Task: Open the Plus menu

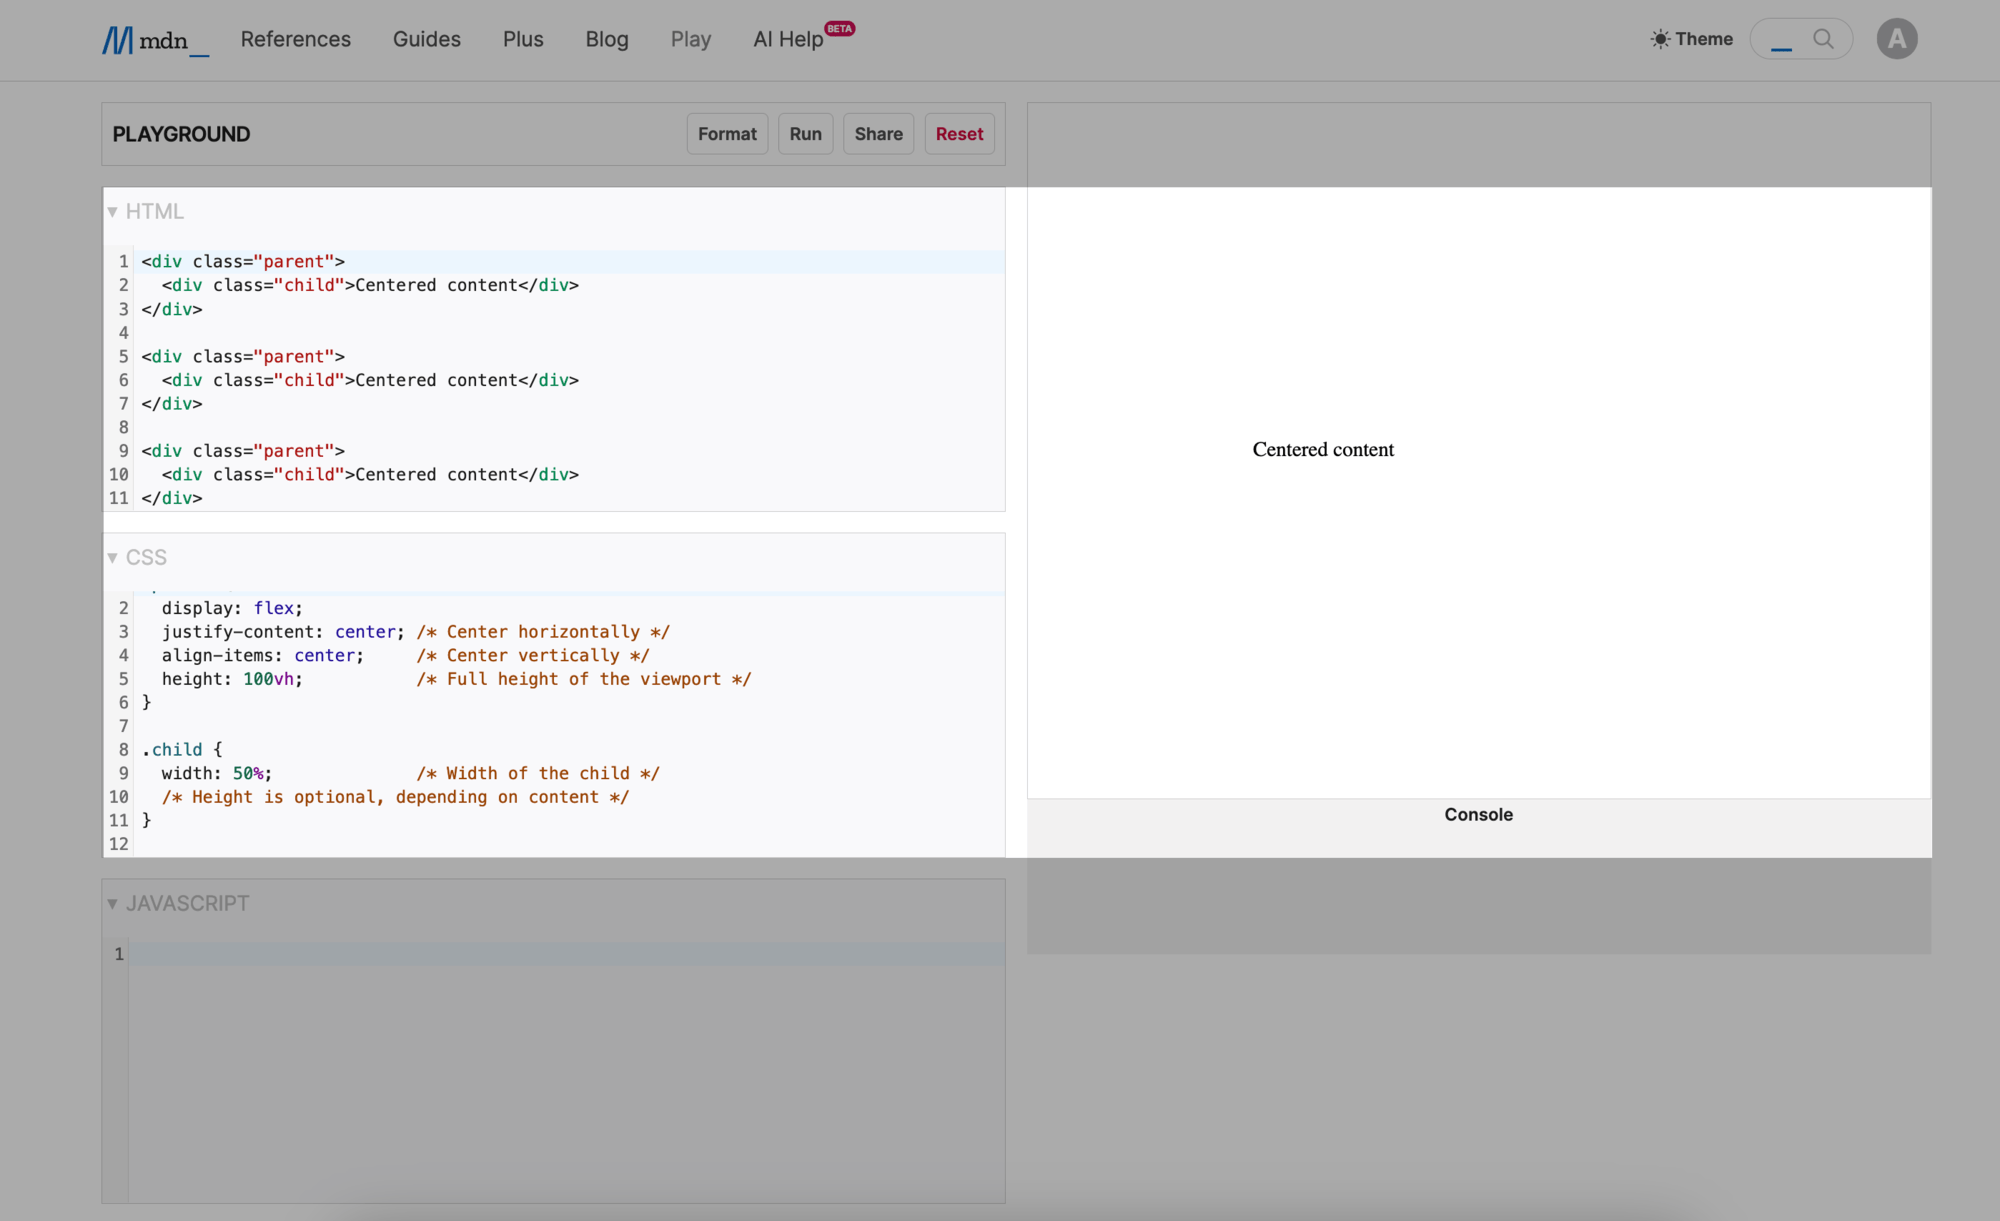Action: [523, 39]
